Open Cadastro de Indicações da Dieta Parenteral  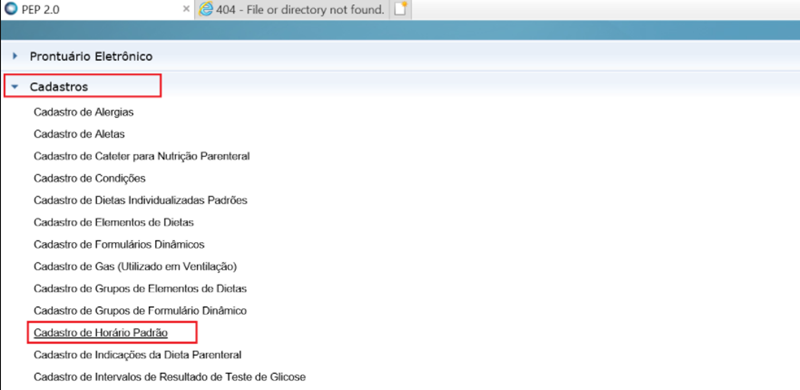coord(137,354)
